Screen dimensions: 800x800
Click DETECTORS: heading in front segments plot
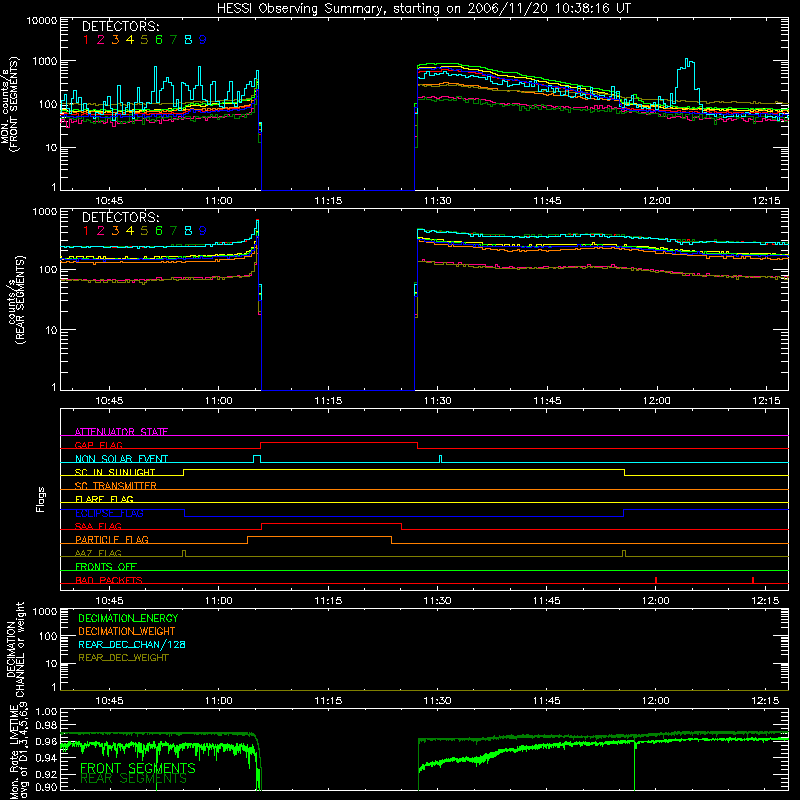[120, 26]
